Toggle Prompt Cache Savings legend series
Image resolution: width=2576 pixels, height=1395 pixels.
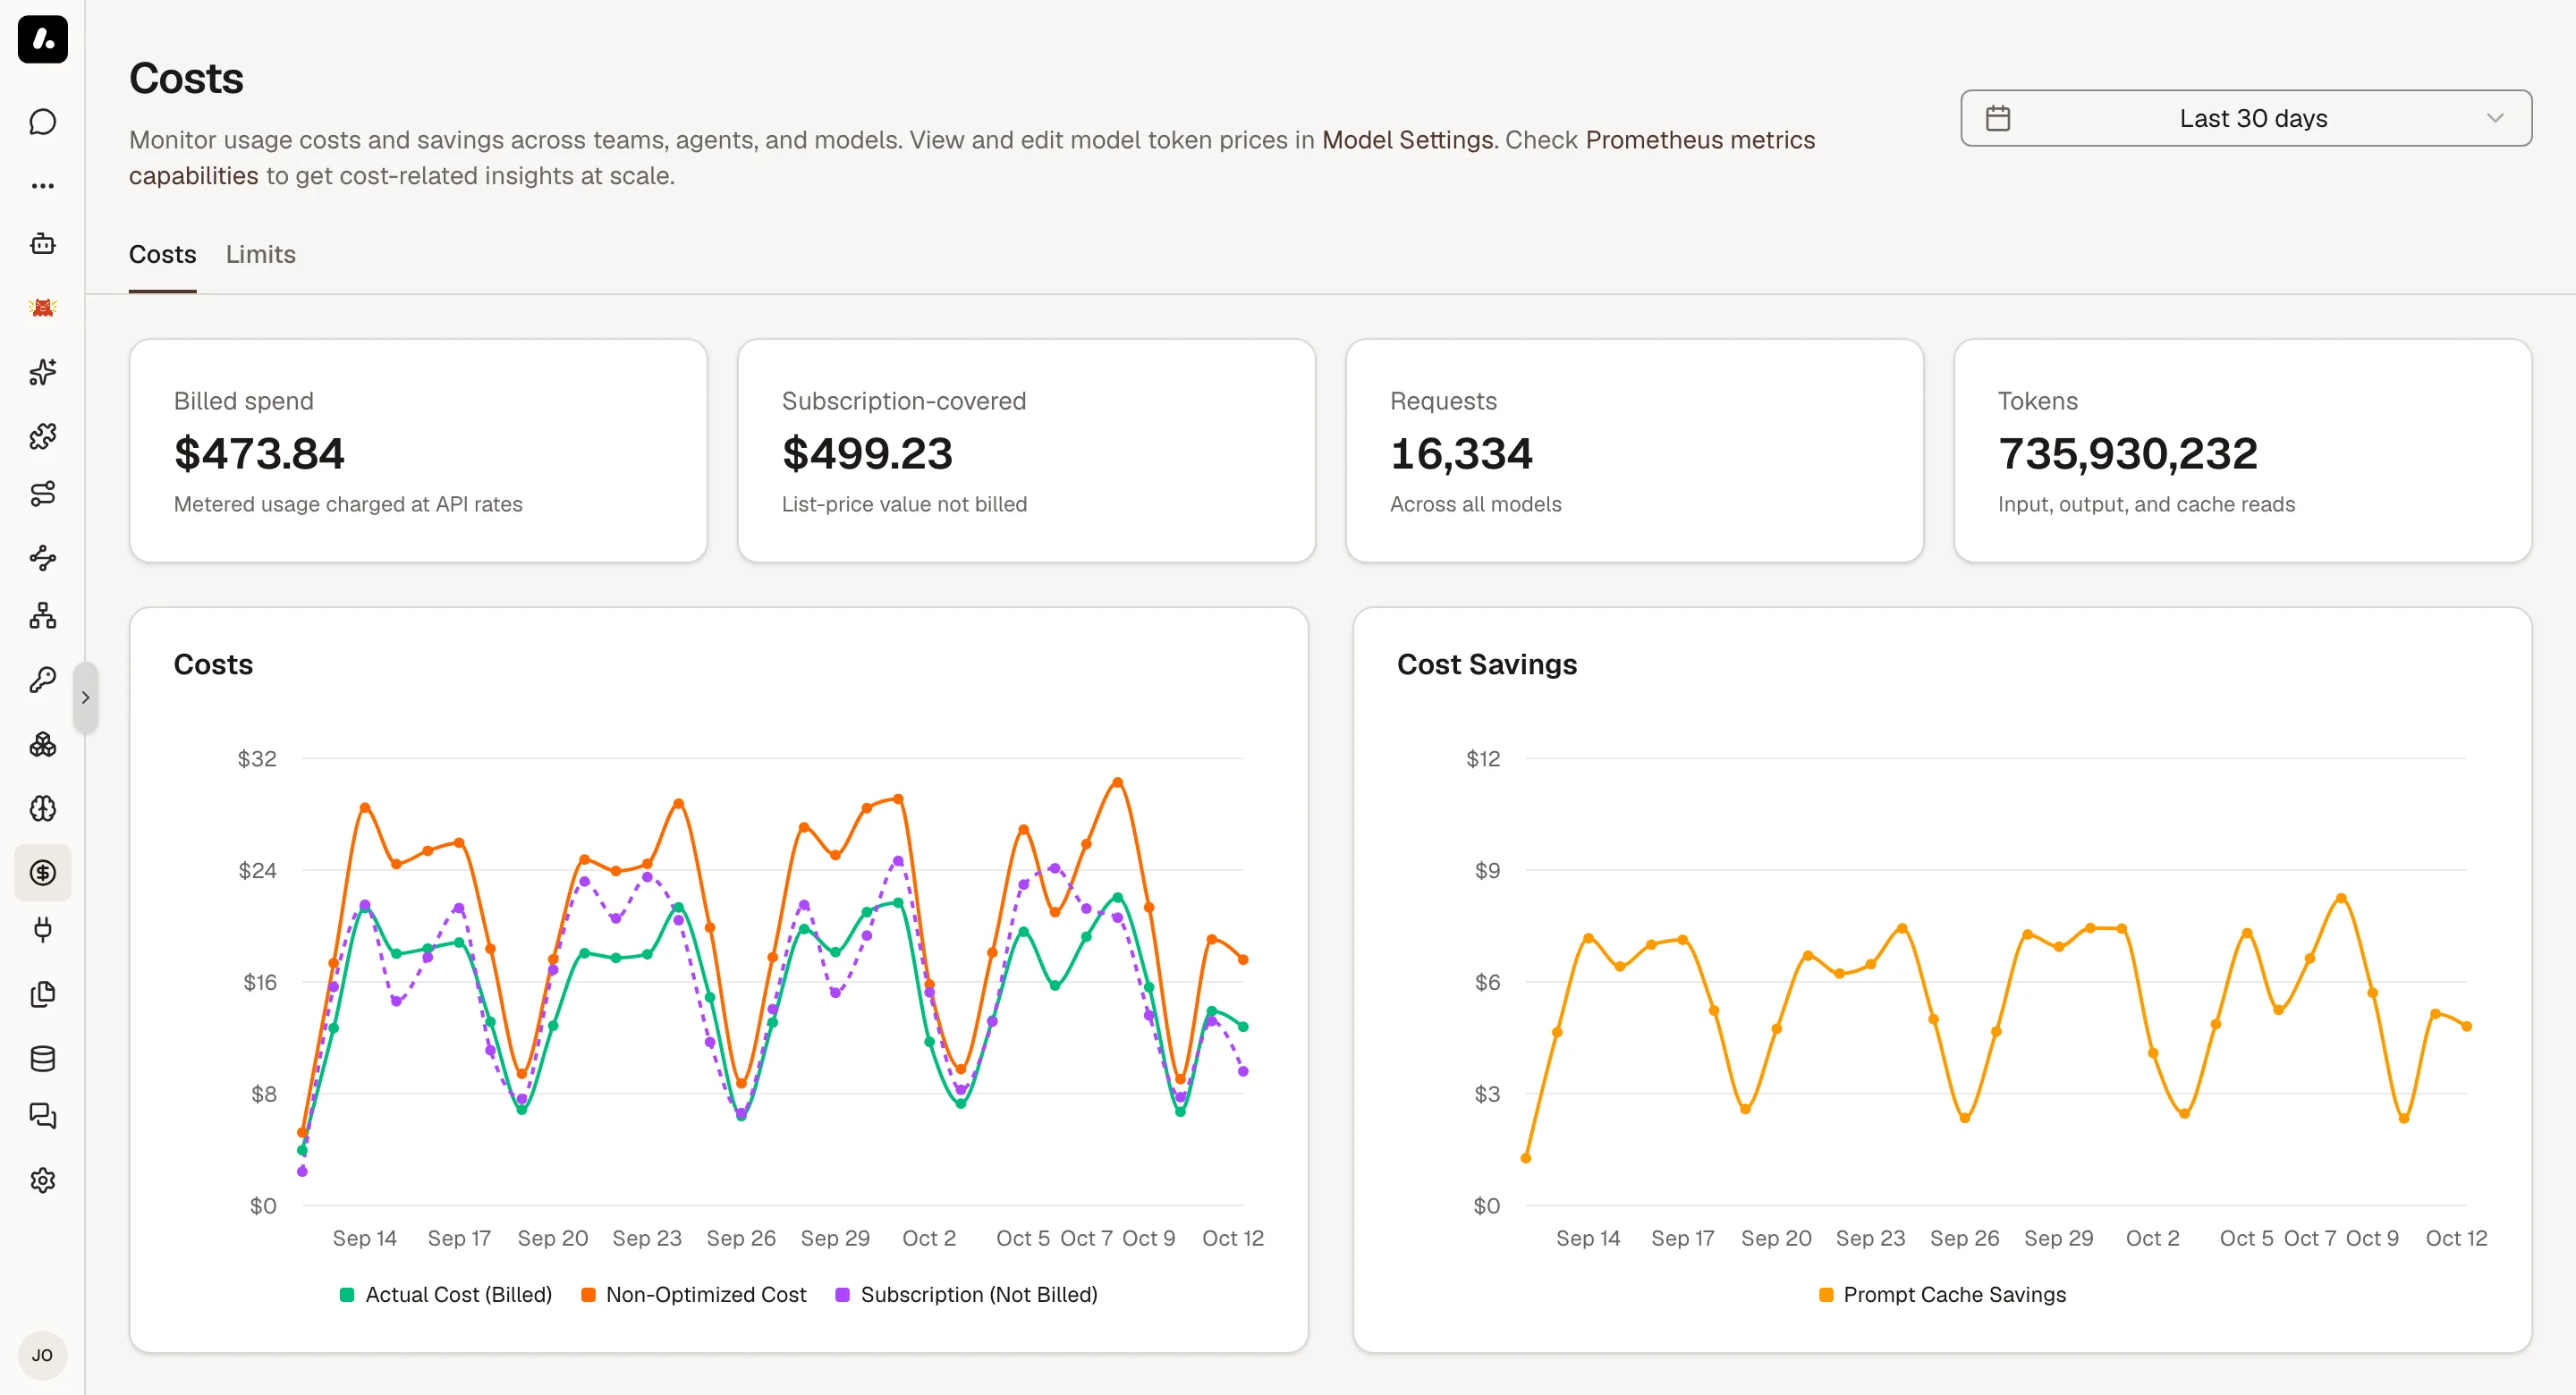pyautogui.click(x=1942, y=1294)
